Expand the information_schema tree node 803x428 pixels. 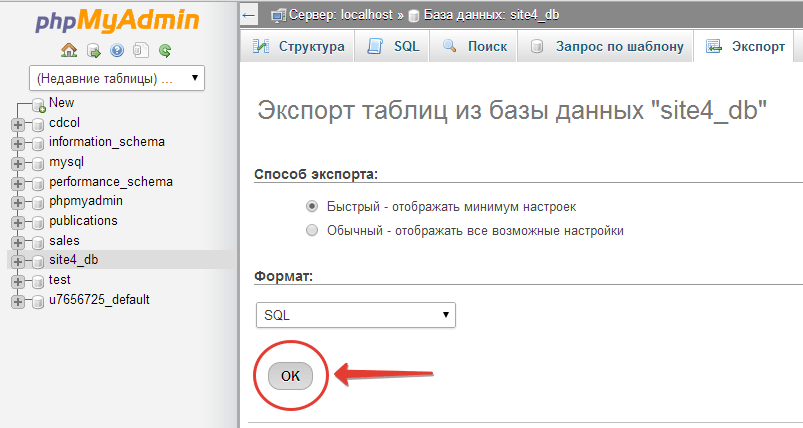coord(18,143)
